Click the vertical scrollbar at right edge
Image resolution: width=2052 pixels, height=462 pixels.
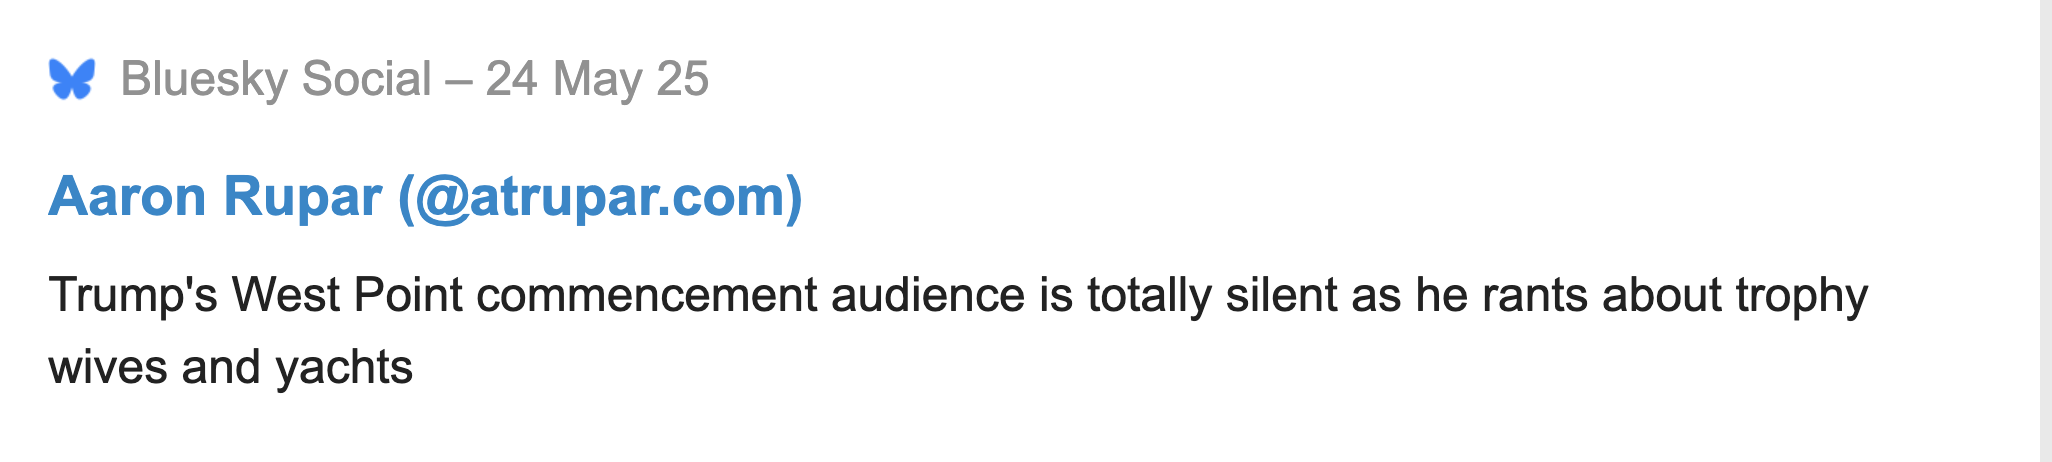click(2045, 231)
